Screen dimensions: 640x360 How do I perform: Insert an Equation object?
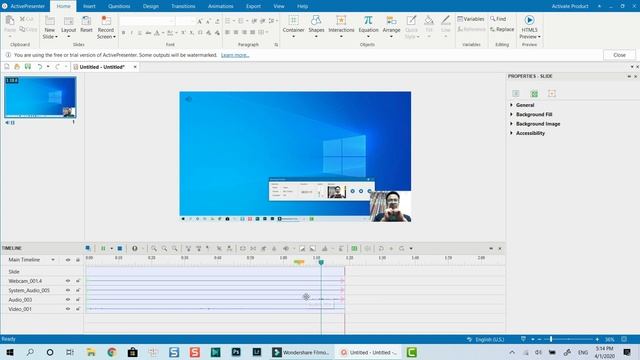368,26
